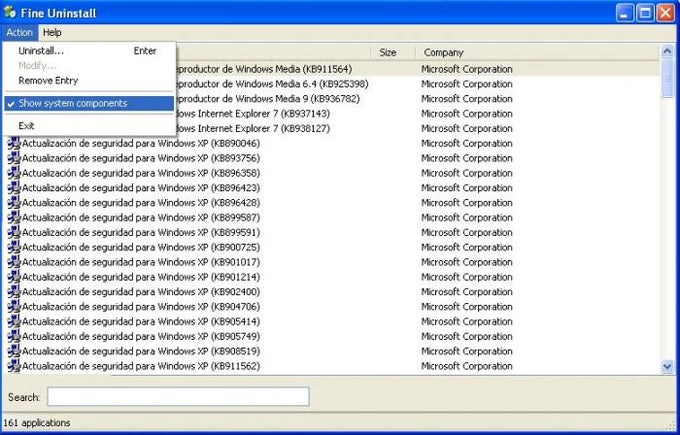Click the icon of update KB901017
Viewport: 680px width, 435px height.
point(14,262)
